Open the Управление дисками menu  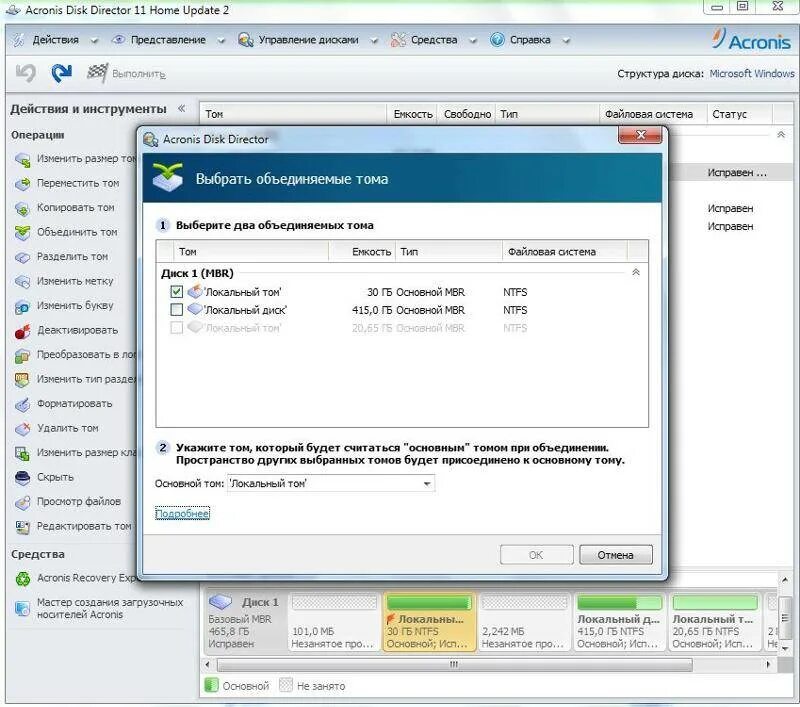[308, 40]
